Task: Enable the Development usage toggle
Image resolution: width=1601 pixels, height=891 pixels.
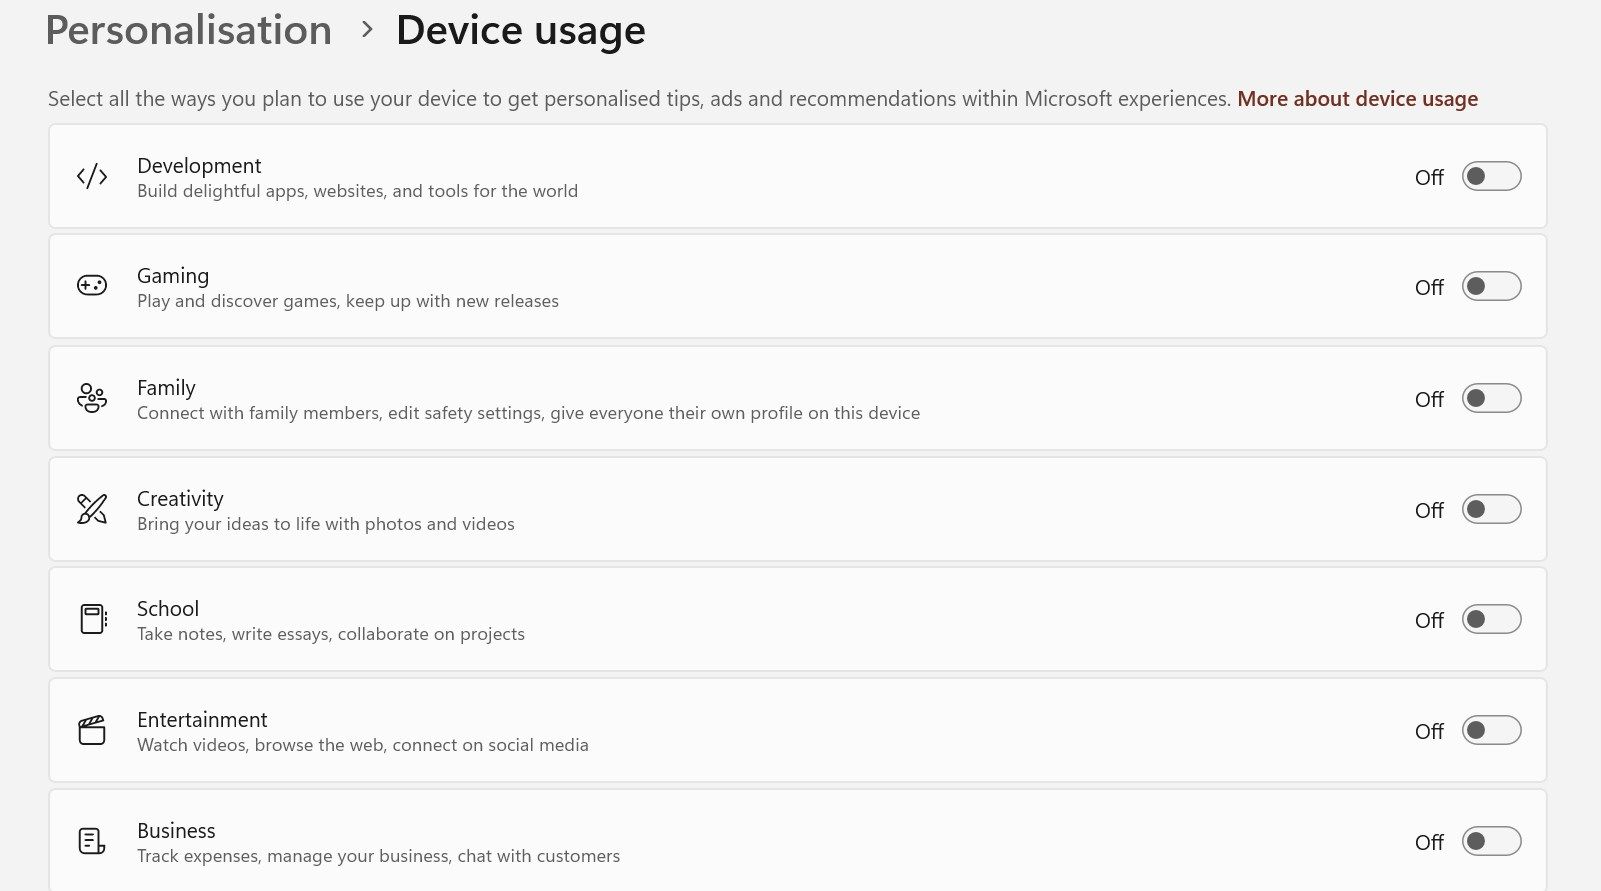Action: 1491,177
